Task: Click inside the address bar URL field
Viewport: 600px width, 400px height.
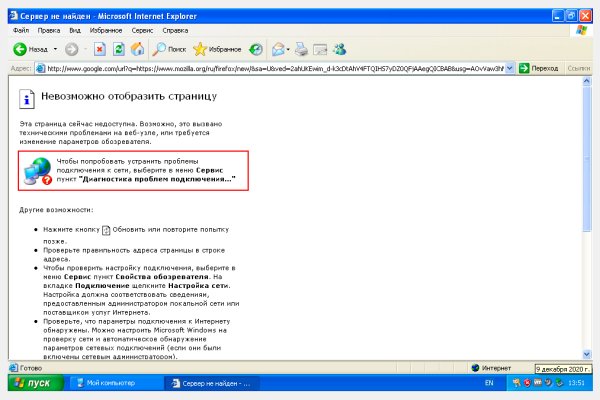Action: [270, 68]
